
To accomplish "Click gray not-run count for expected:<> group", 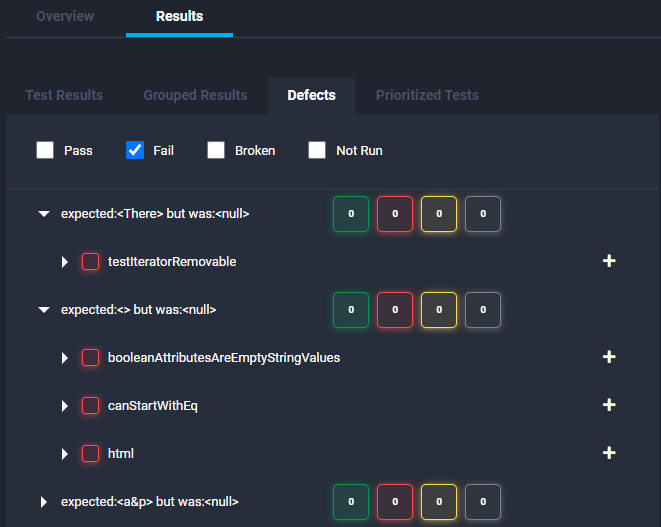I will coord(483,310).
